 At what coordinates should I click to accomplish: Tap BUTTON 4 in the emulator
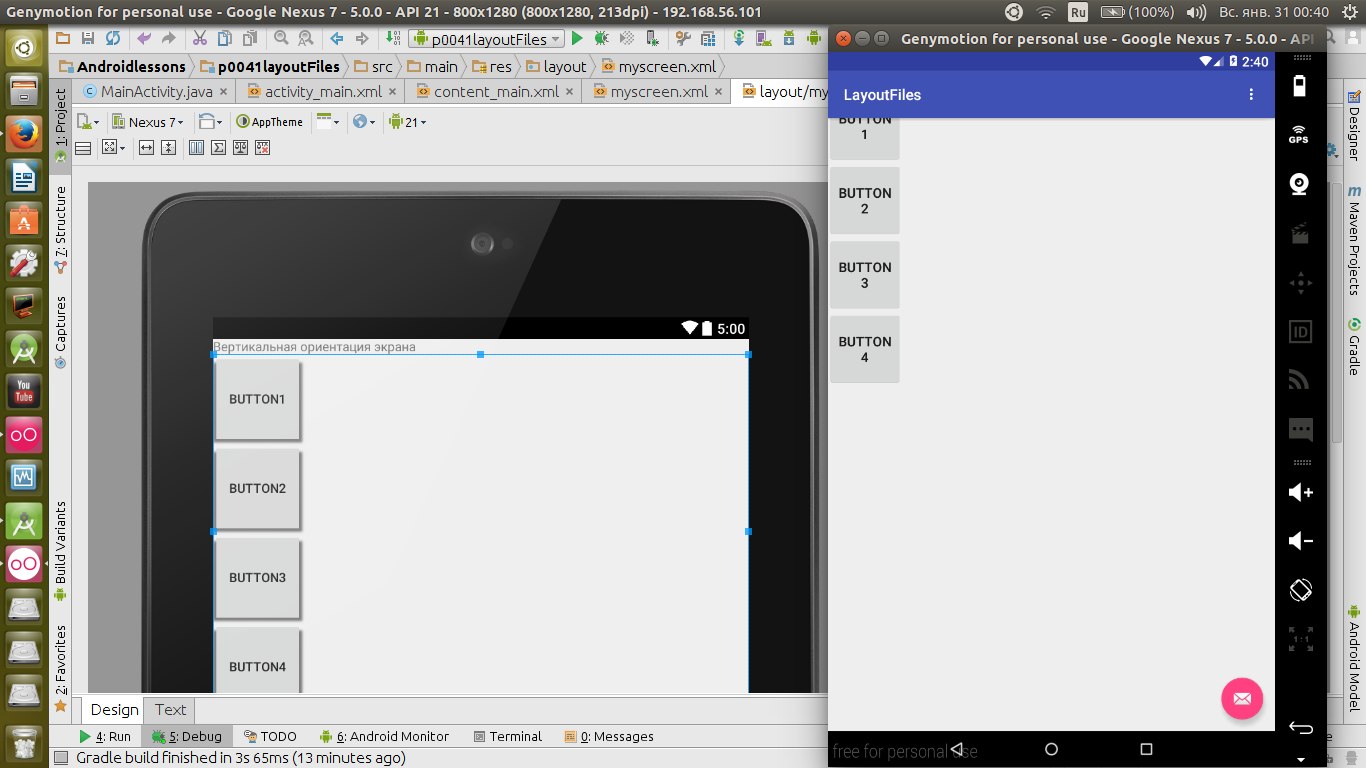click(865, 349)
